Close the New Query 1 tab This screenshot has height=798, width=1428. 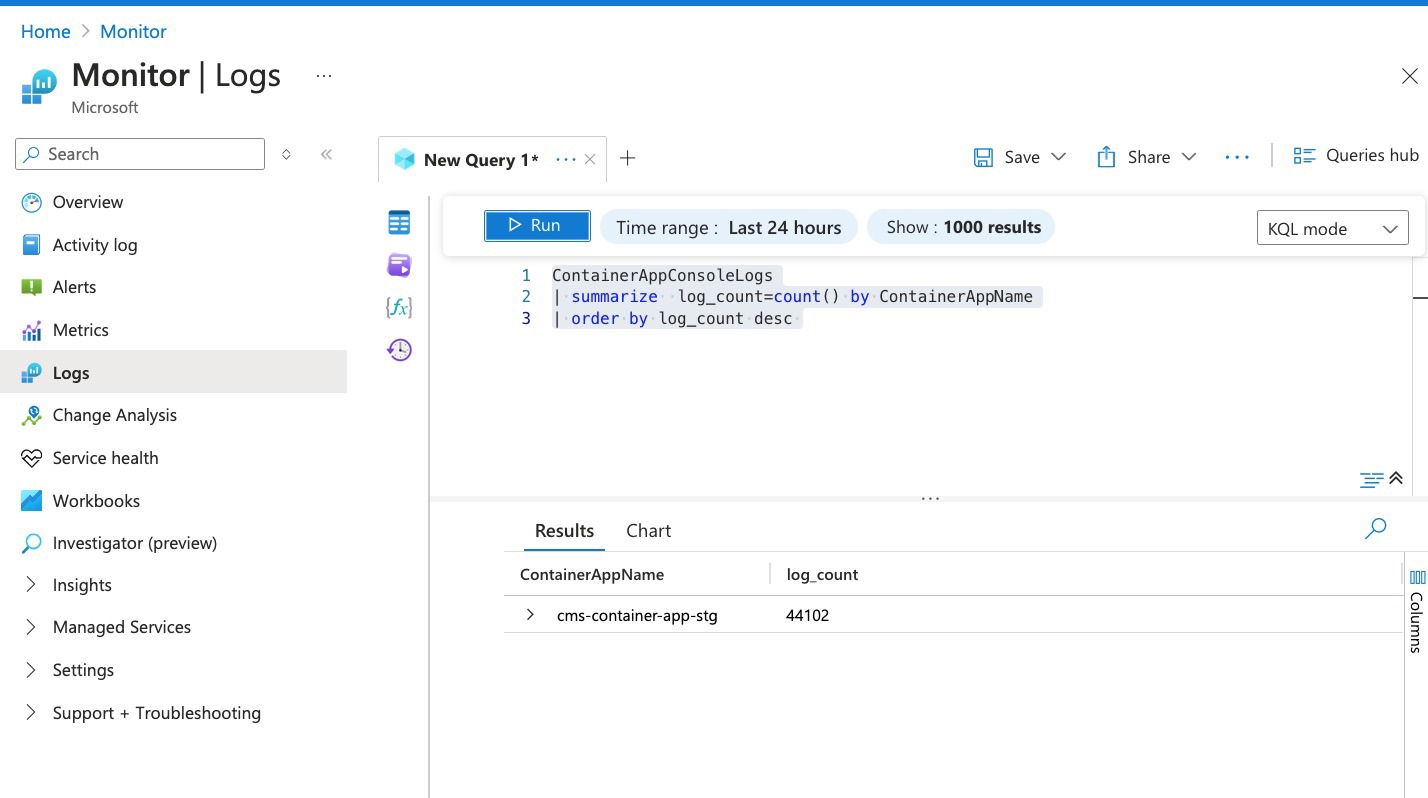coord(590,159)
